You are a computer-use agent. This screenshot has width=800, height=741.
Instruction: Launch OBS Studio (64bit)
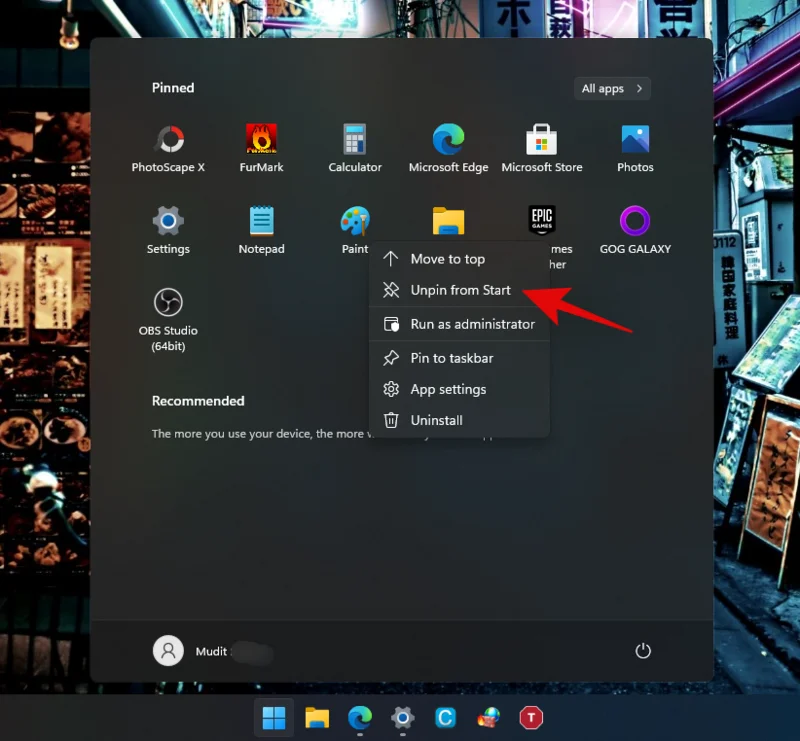(x=168, y=303)
